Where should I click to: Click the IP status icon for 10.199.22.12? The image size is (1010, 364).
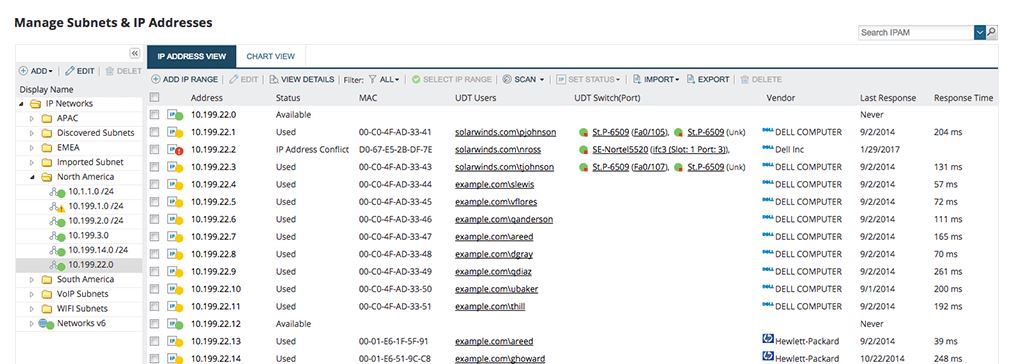pyautogui.click(x=175, y=324)
